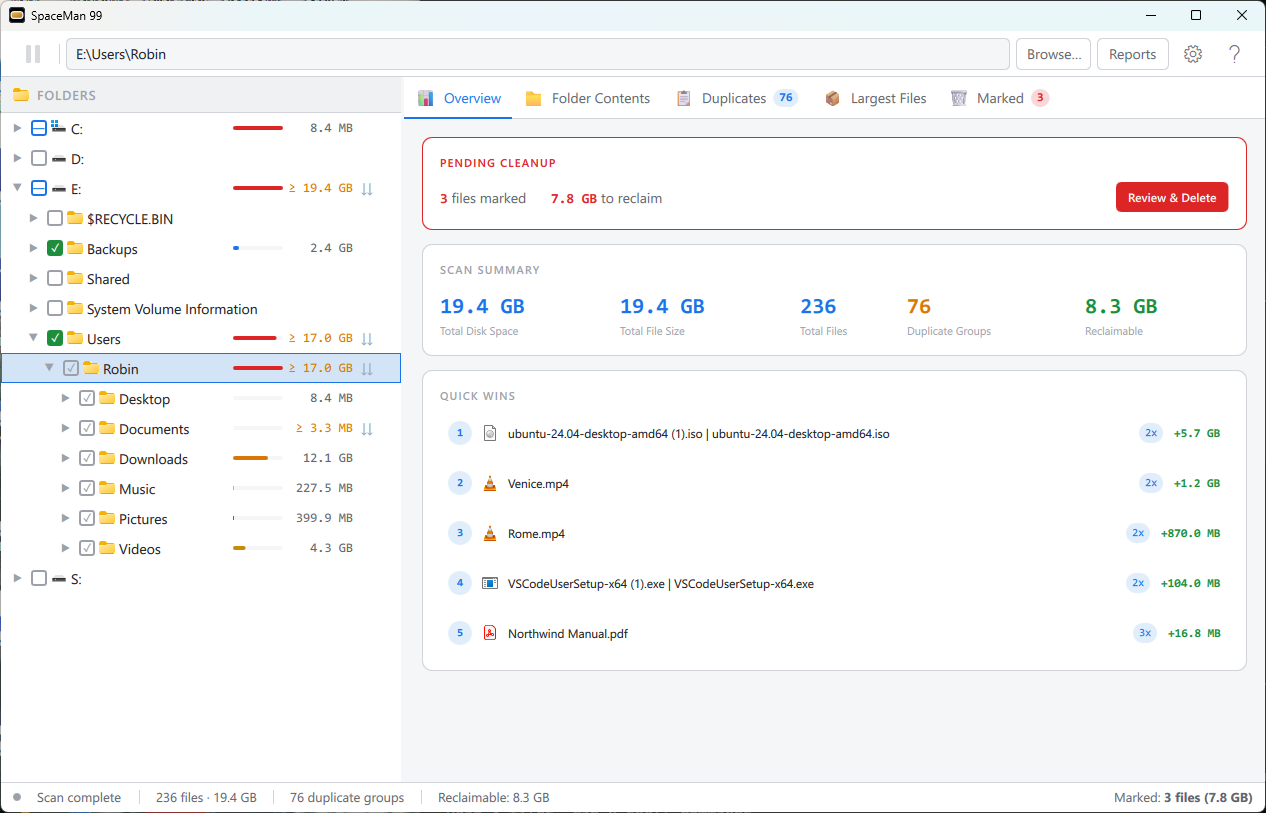Collapse the Robin folder
Viewport: 1266px width, 813px height.
(49, 368)
